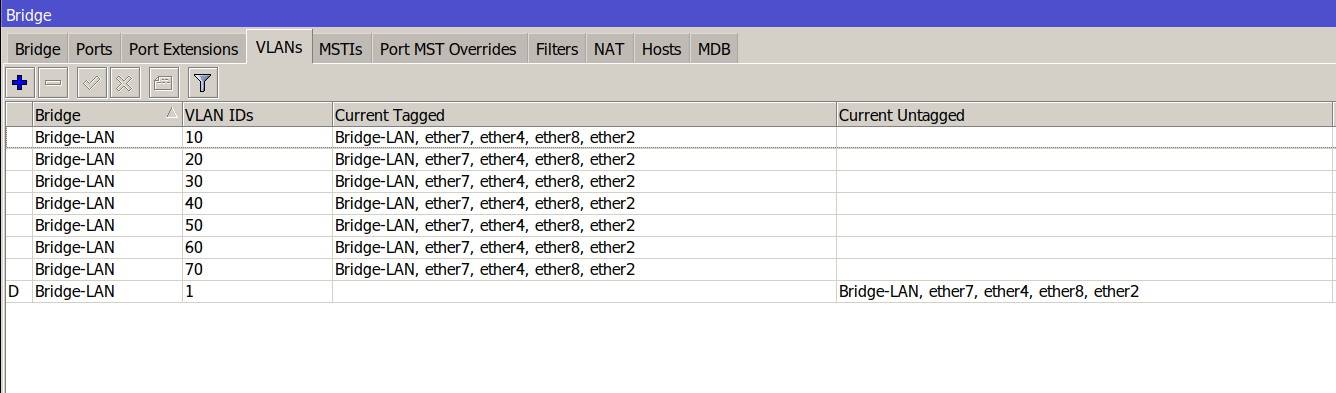Select the VLAN ID 10 cell
1336x393 pixels.
[257, 137]
